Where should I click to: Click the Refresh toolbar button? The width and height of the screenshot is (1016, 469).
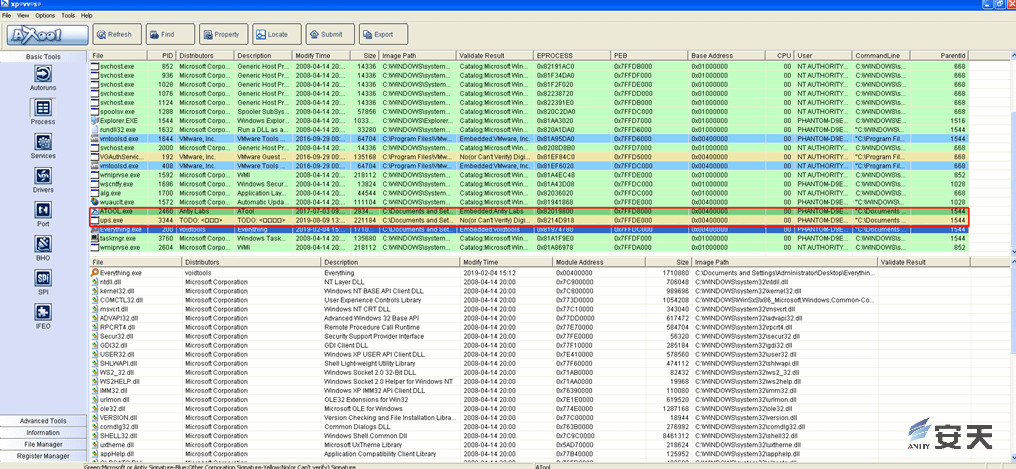point(117,34)
